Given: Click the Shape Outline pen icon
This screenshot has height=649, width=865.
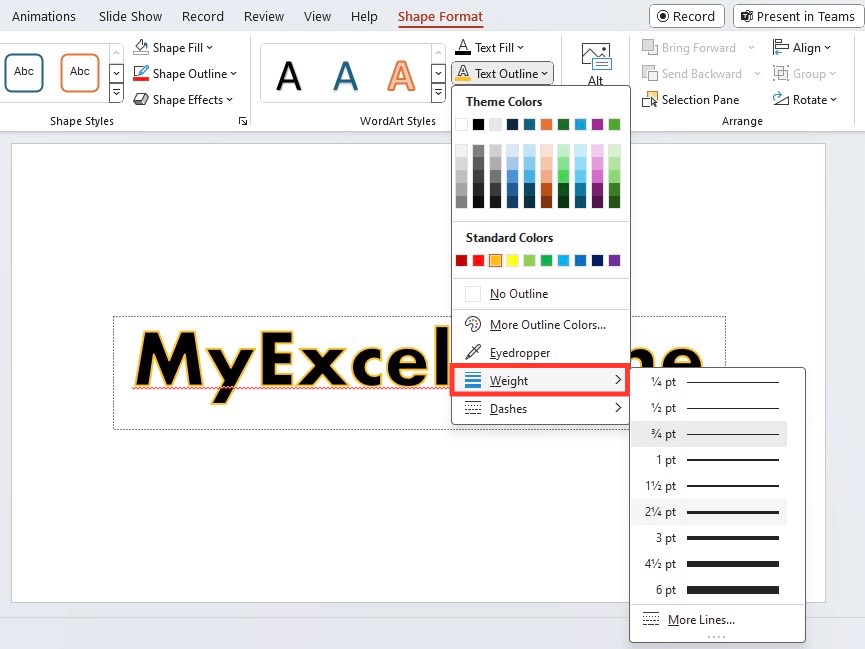Looking at the screenshot, I should point(141,73).
